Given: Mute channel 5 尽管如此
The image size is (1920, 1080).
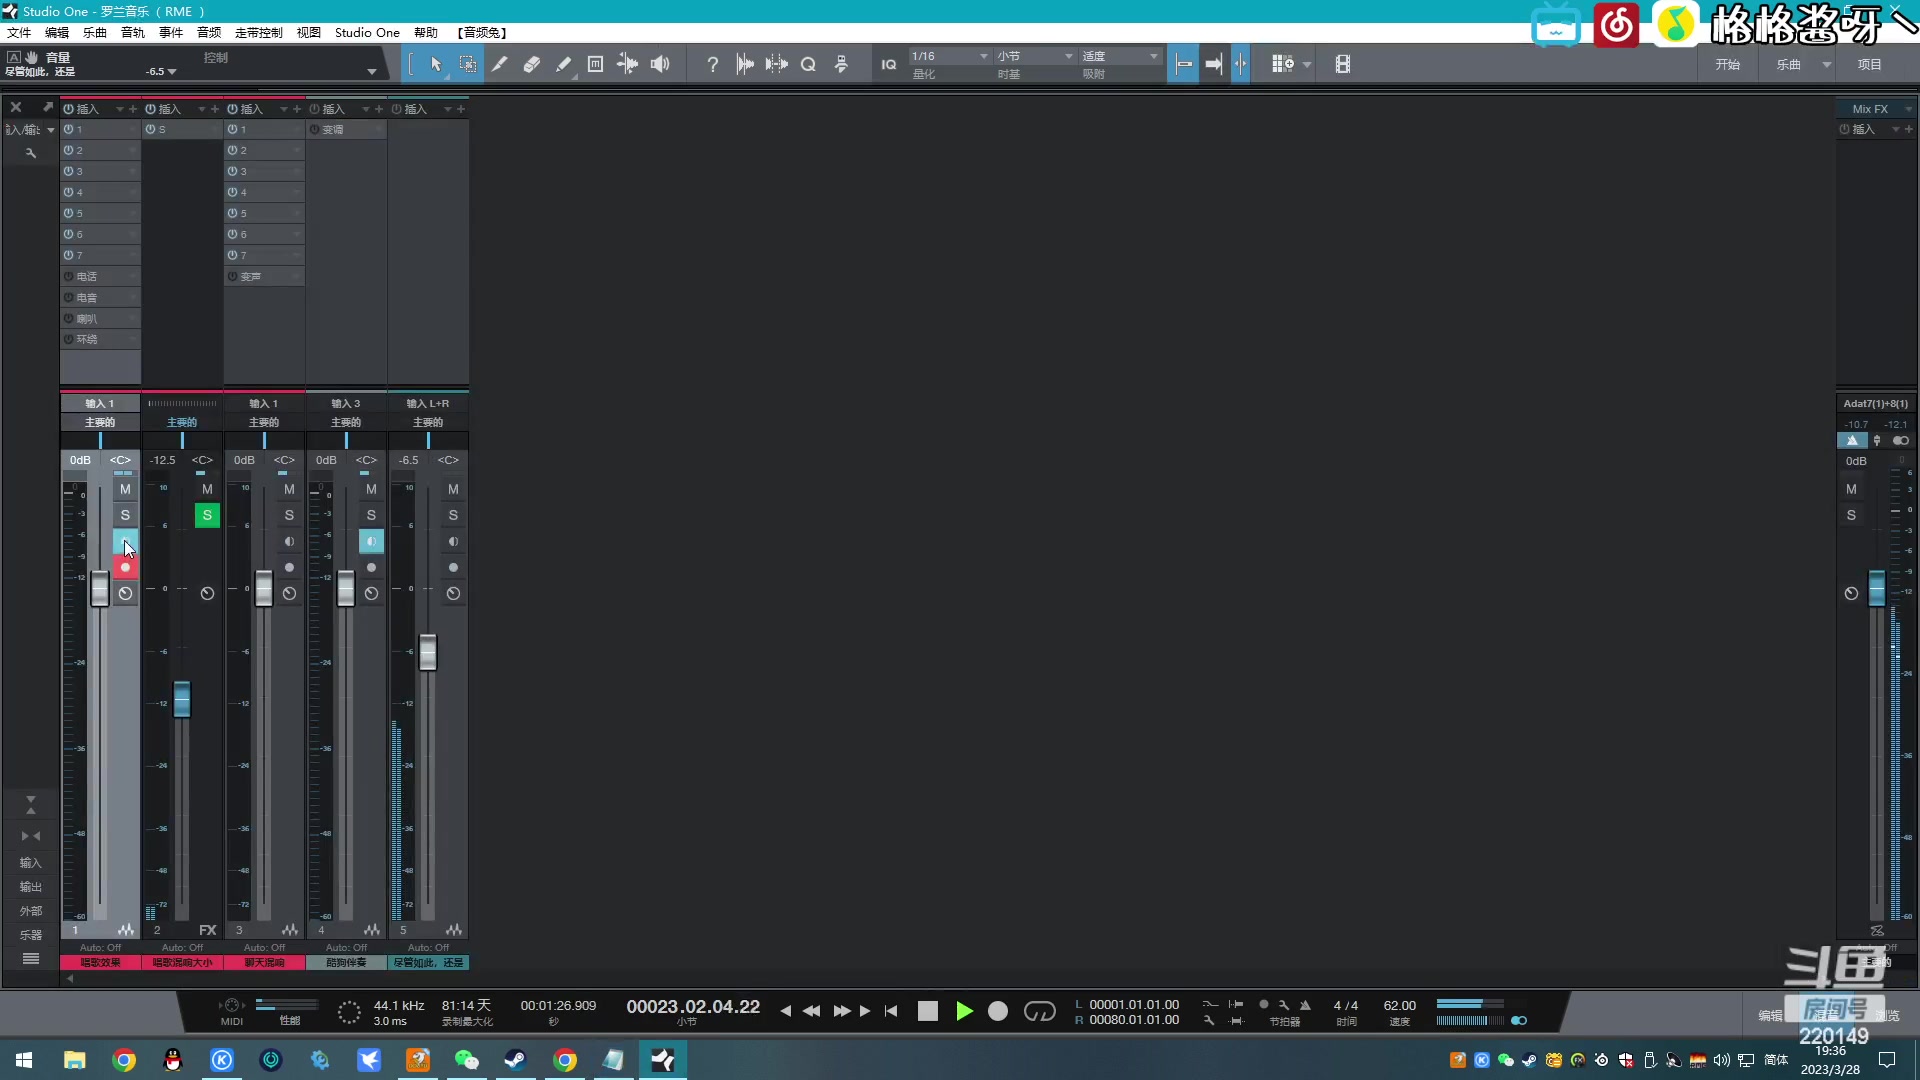Looking at the screenshot, I should click(x=453, y=489).
